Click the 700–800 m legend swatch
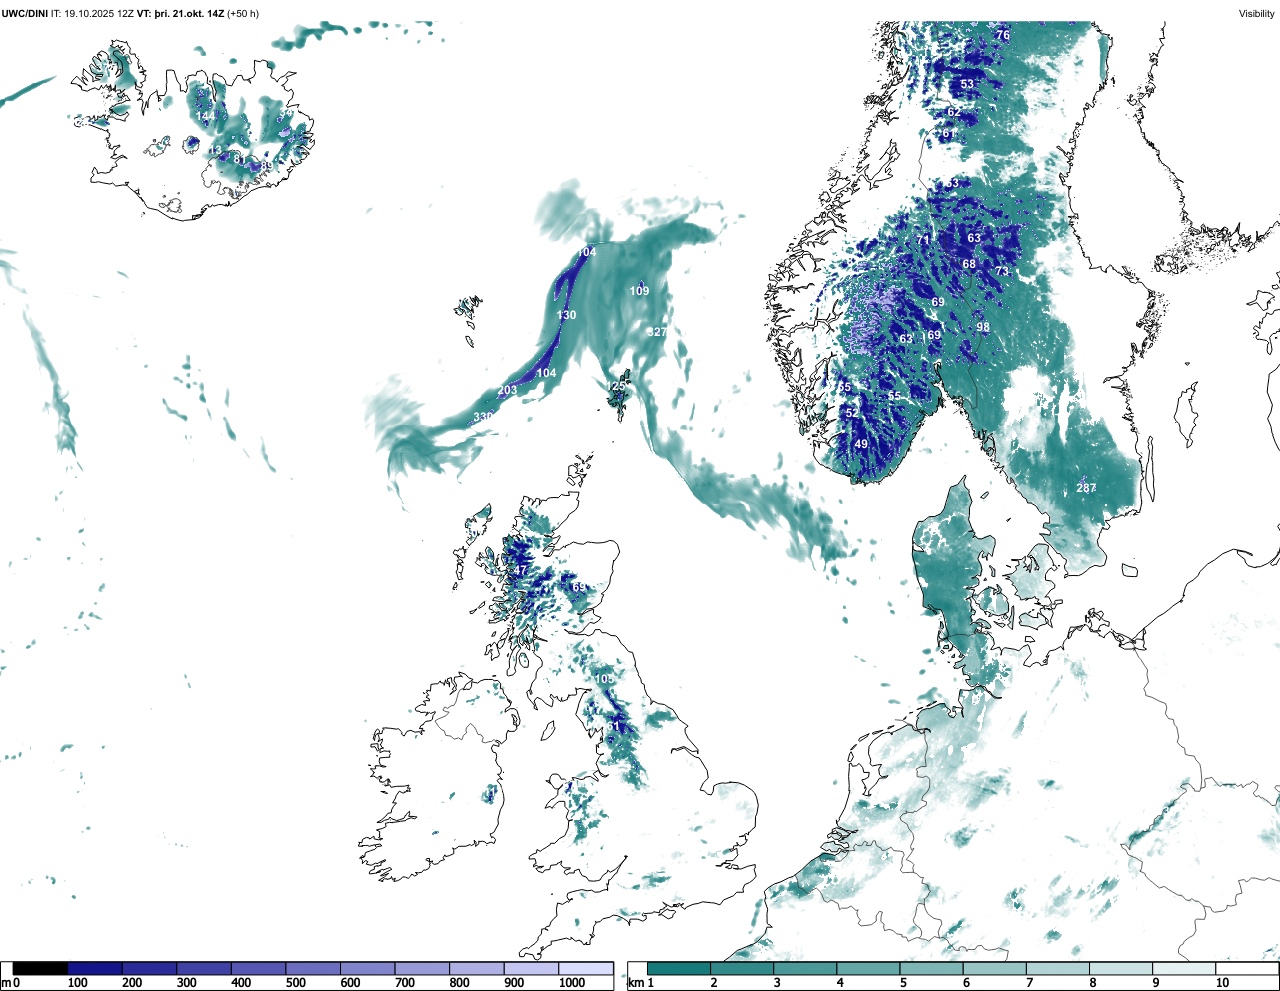Viewport: 1280px width, 991px height. (422, 968)
